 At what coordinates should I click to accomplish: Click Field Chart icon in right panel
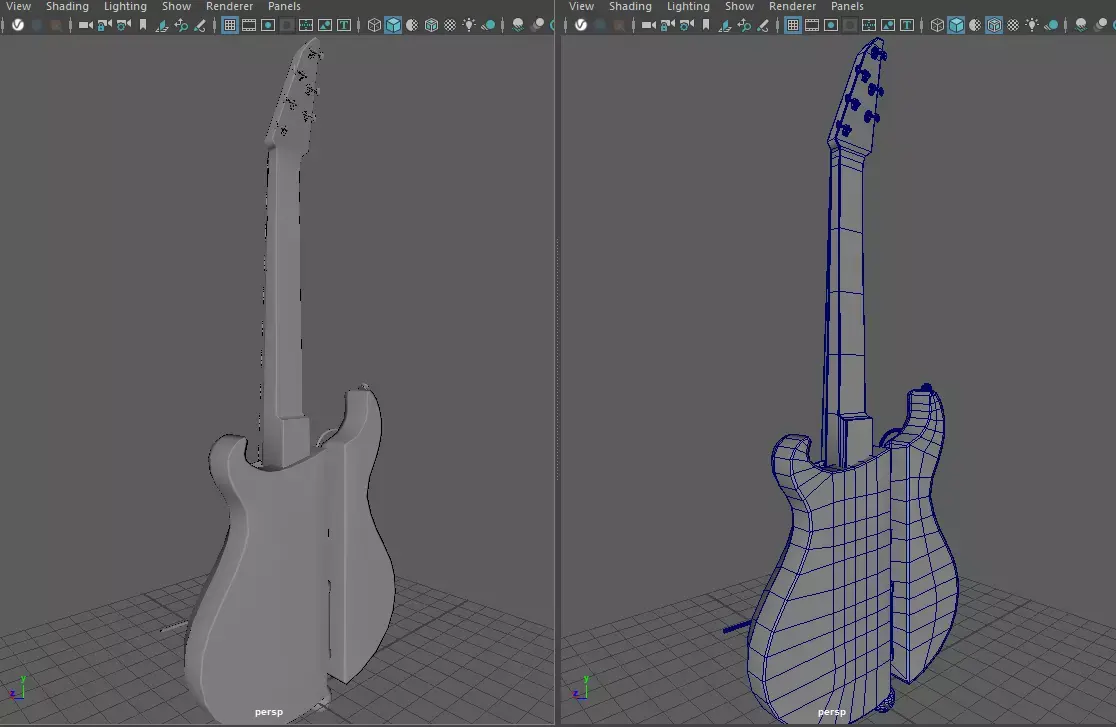[869, 25]
